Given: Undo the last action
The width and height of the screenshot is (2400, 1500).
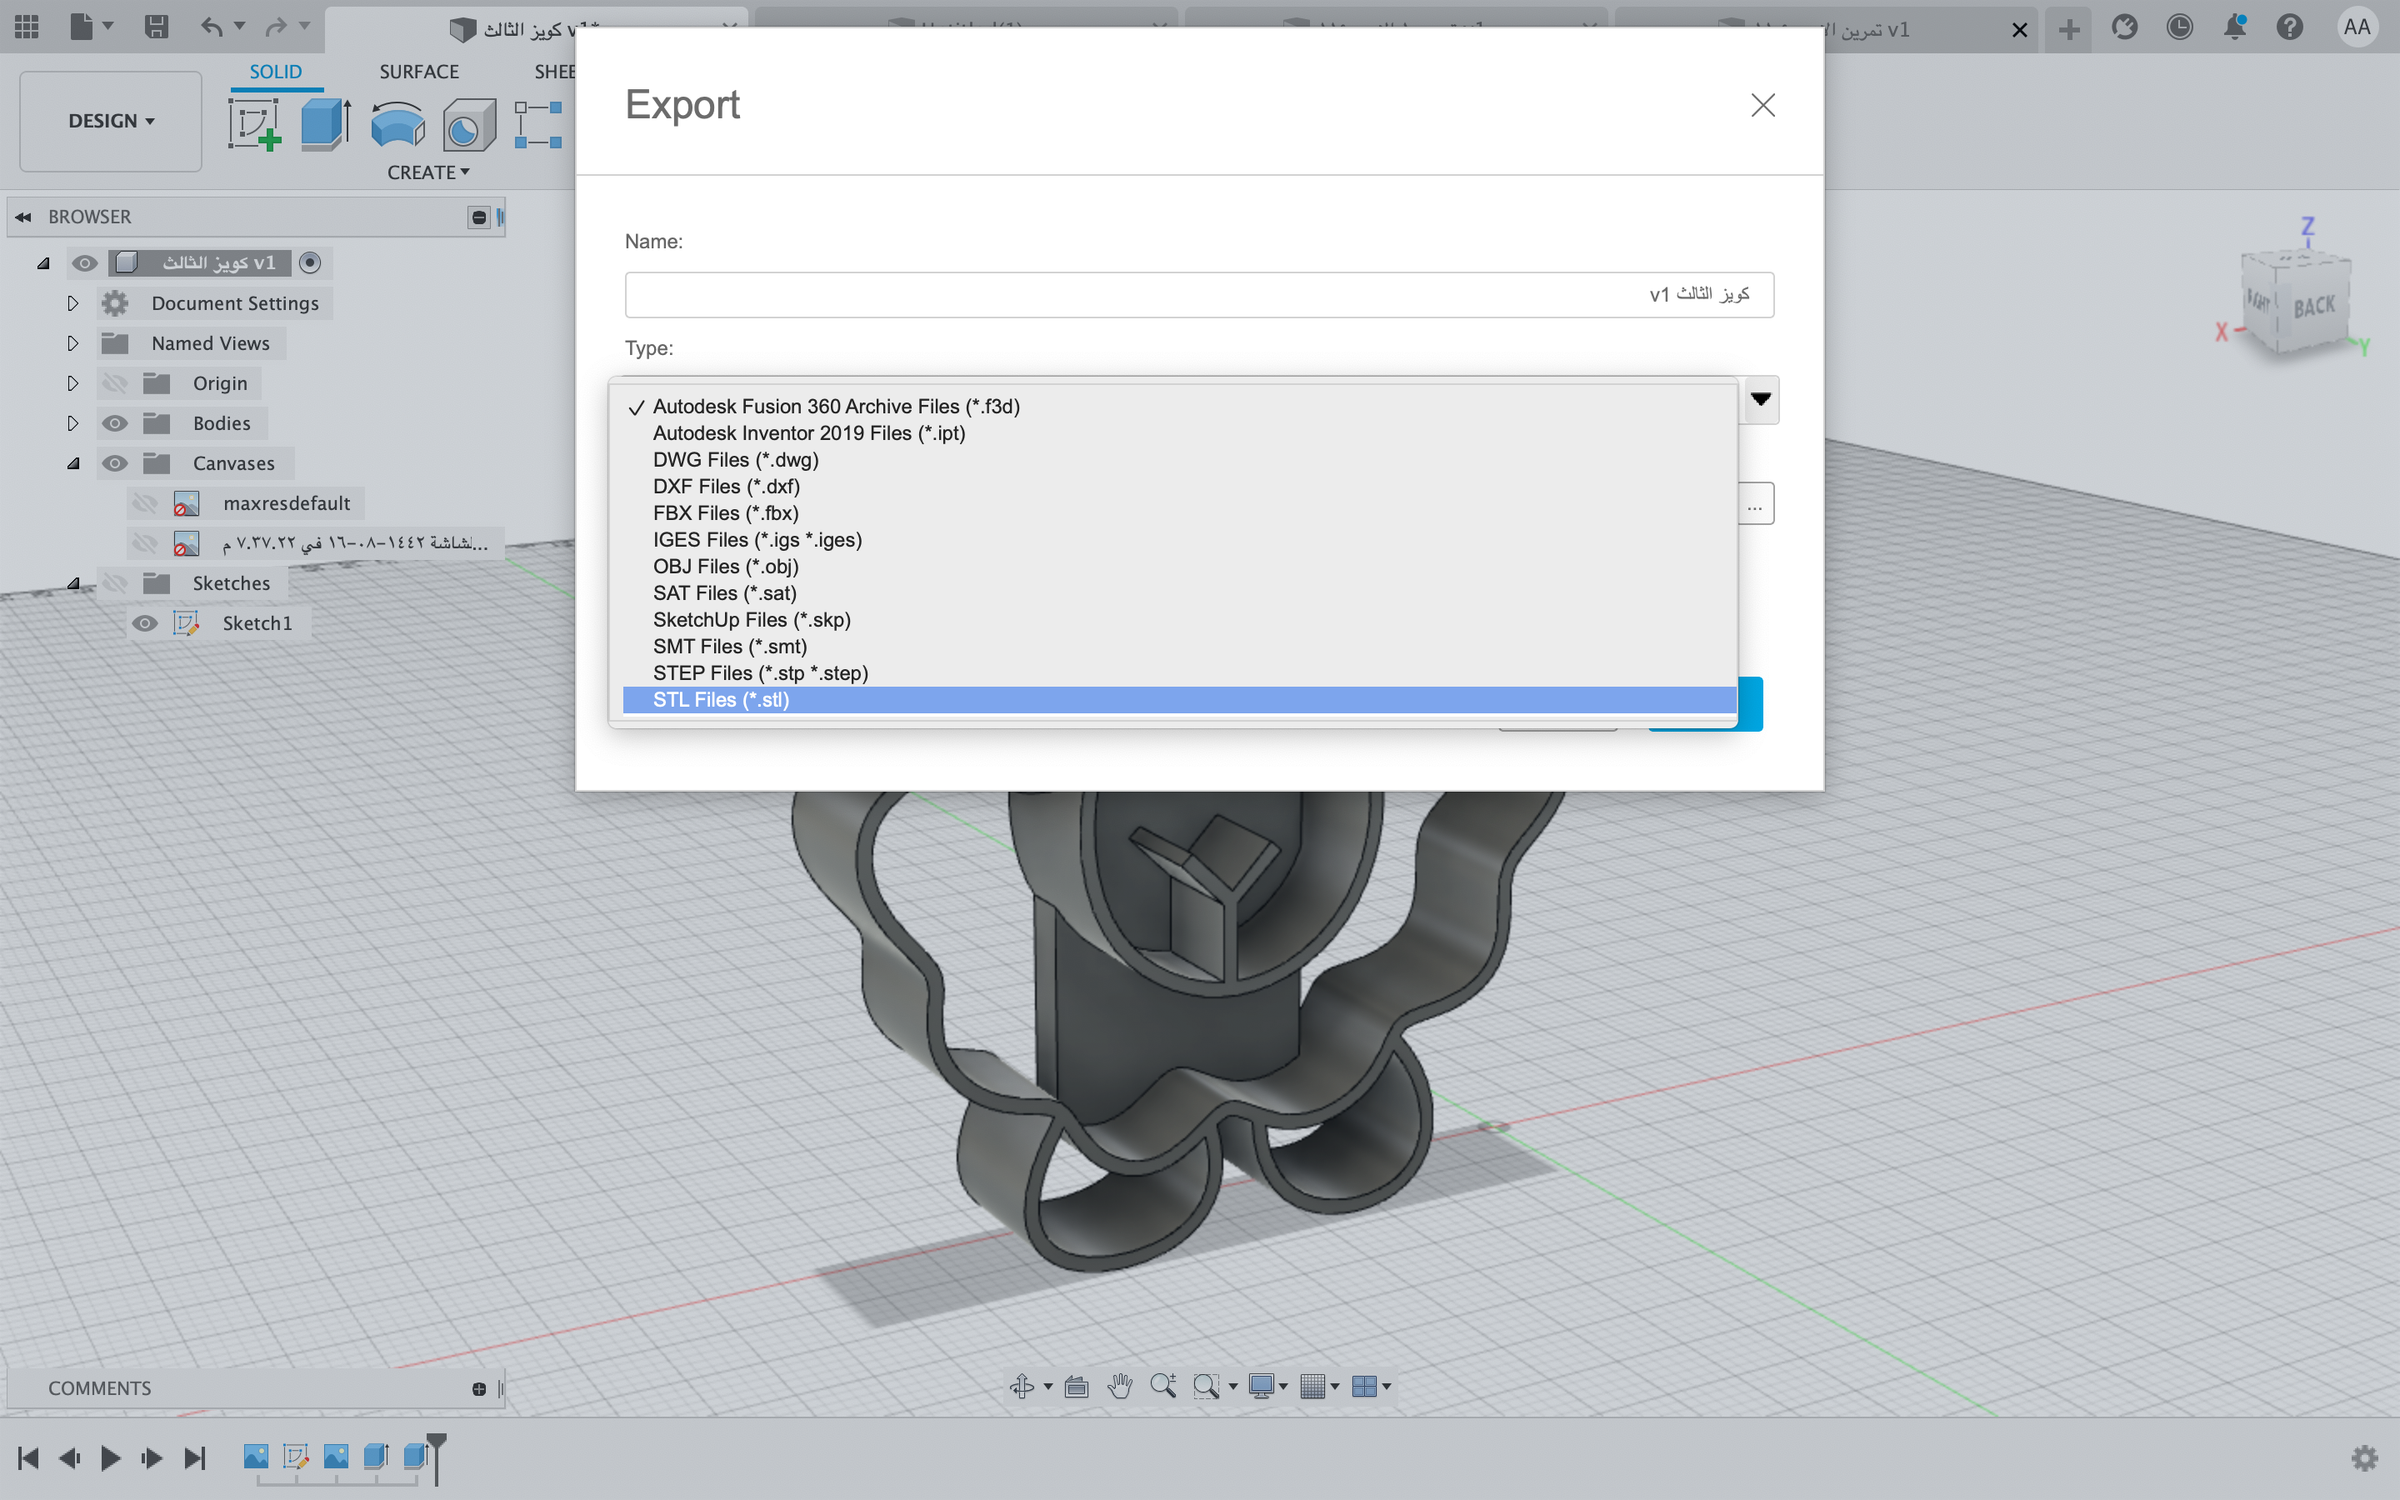Looking at the screenshot, I should tap(211, 27).
